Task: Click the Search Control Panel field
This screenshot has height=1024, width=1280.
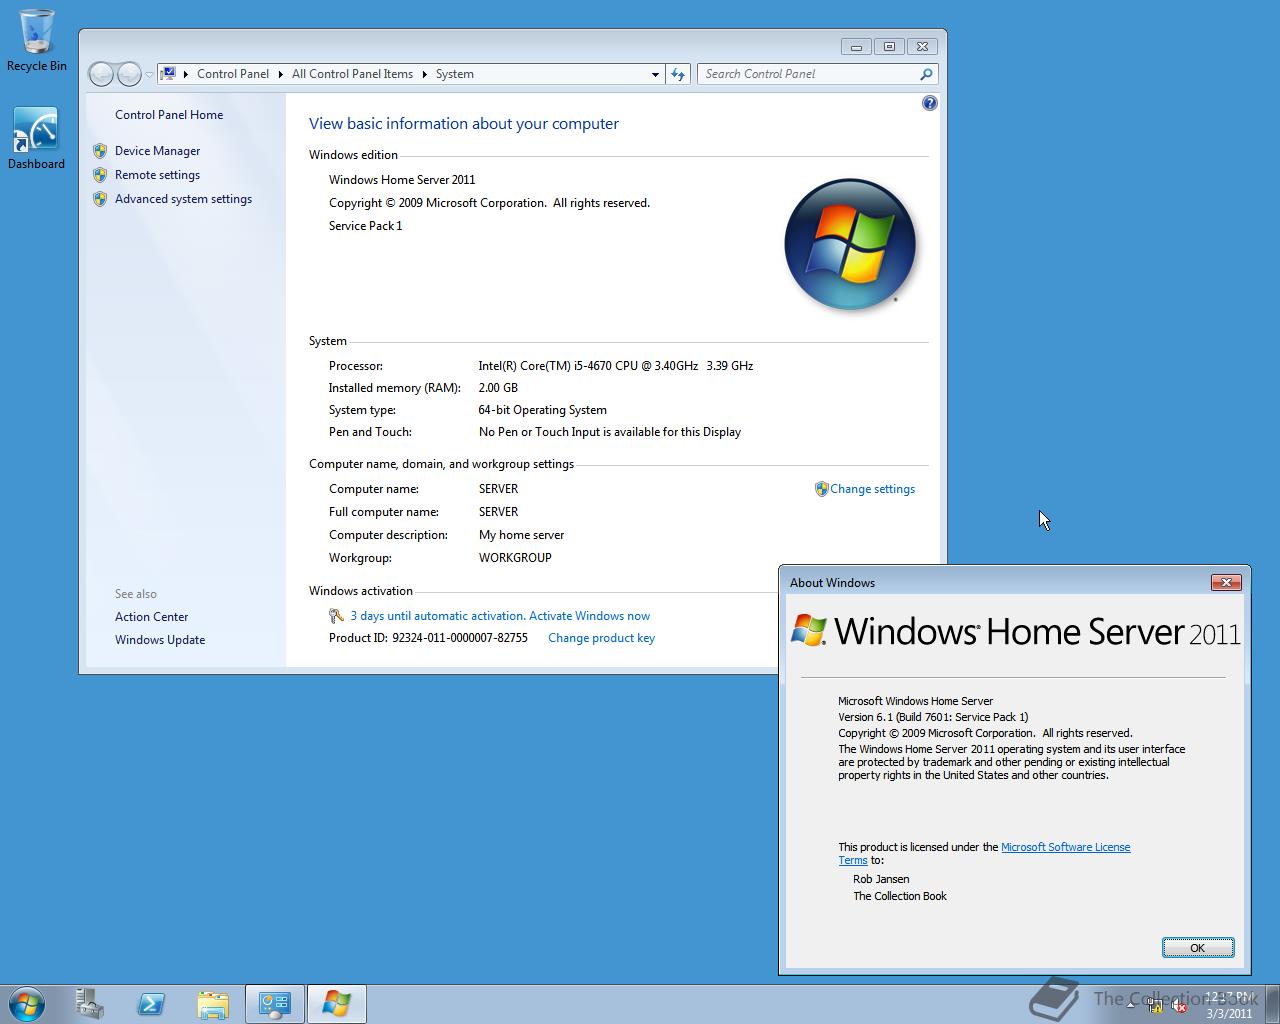Action: [x=807, y=74]
